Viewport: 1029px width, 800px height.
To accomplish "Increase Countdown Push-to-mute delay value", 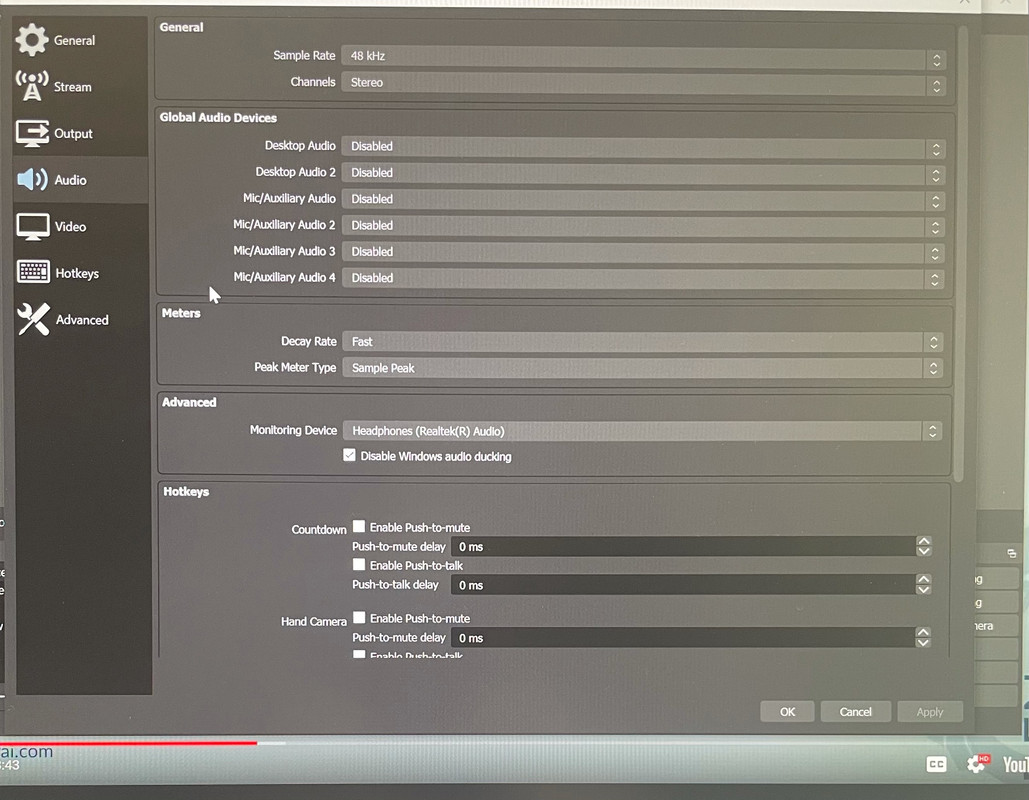I will pos(924,541).
